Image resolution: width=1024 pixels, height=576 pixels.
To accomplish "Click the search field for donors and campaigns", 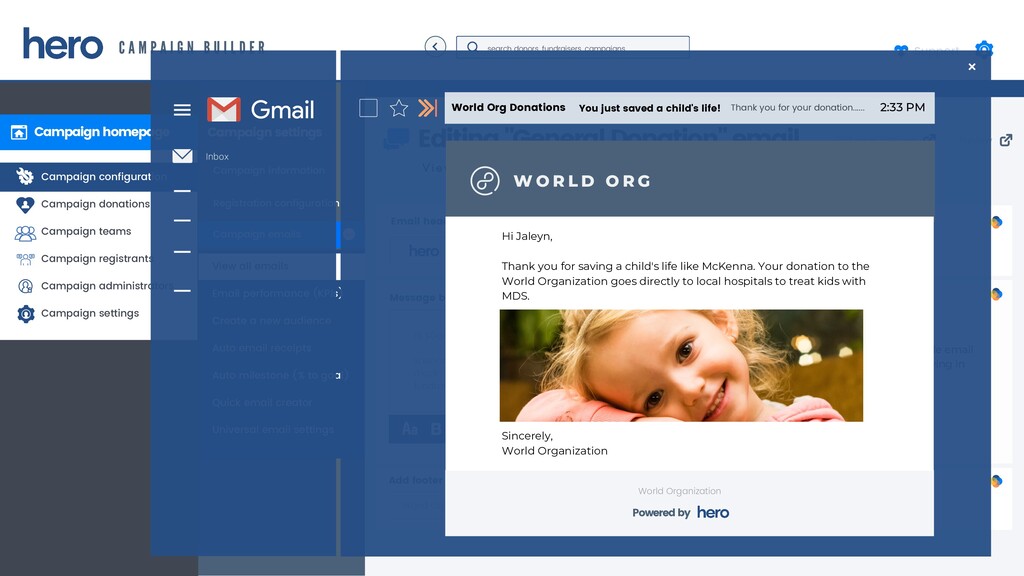I will tap(573, 47).
